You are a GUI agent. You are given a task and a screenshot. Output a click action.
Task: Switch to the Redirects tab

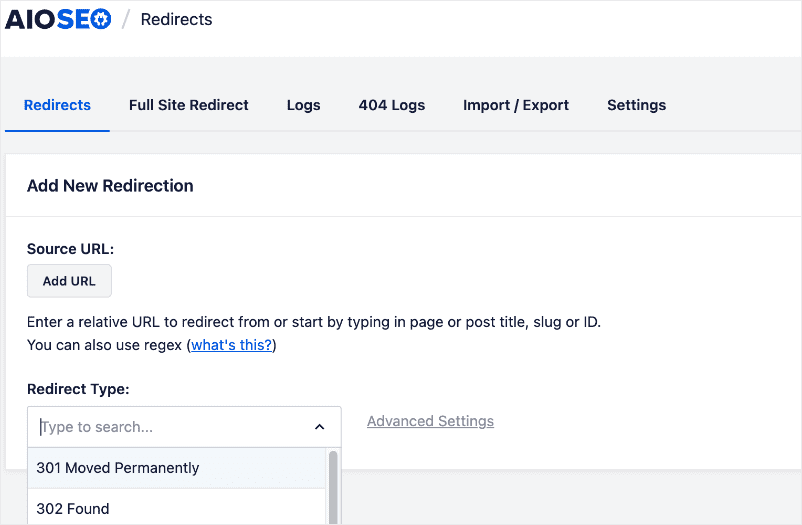(x=57, y=105)
